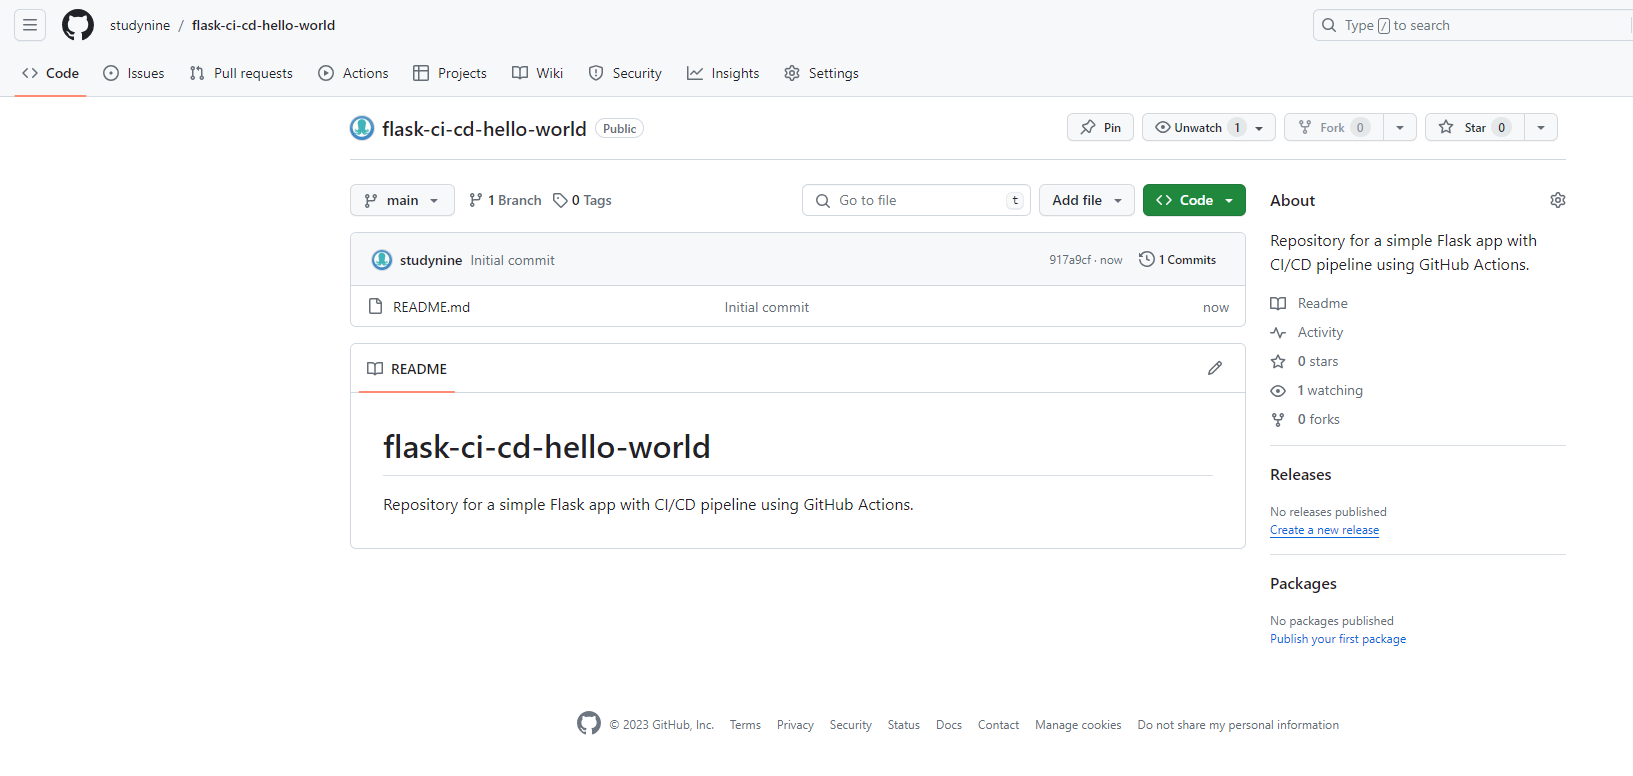
Task: Open the repository Settings tab
Action: click(821, 73)
